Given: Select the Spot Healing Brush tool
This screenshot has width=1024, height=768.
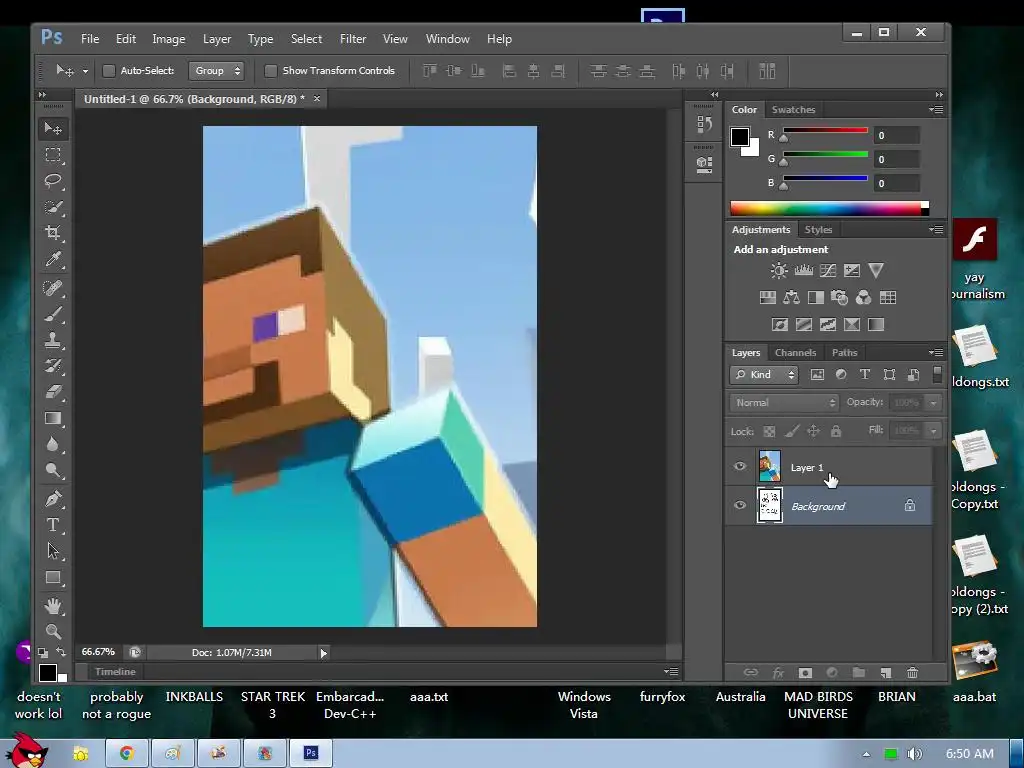Looking at the screenshot, I should coord(53,287).
